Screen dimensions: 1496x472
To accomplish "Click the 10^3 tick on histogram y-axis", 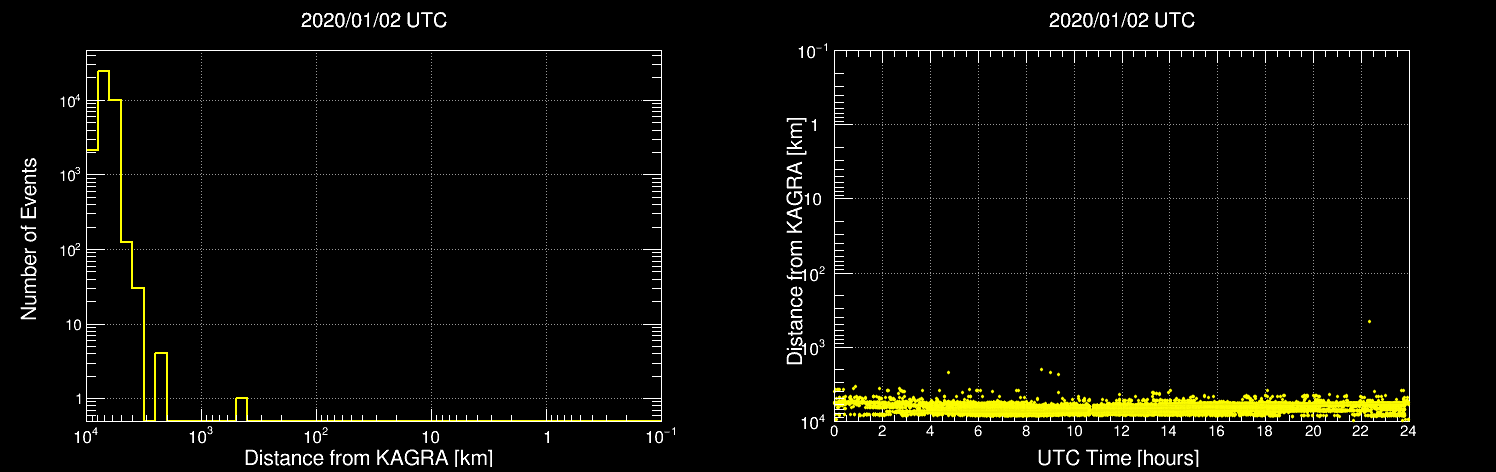I will pos(68,175).
